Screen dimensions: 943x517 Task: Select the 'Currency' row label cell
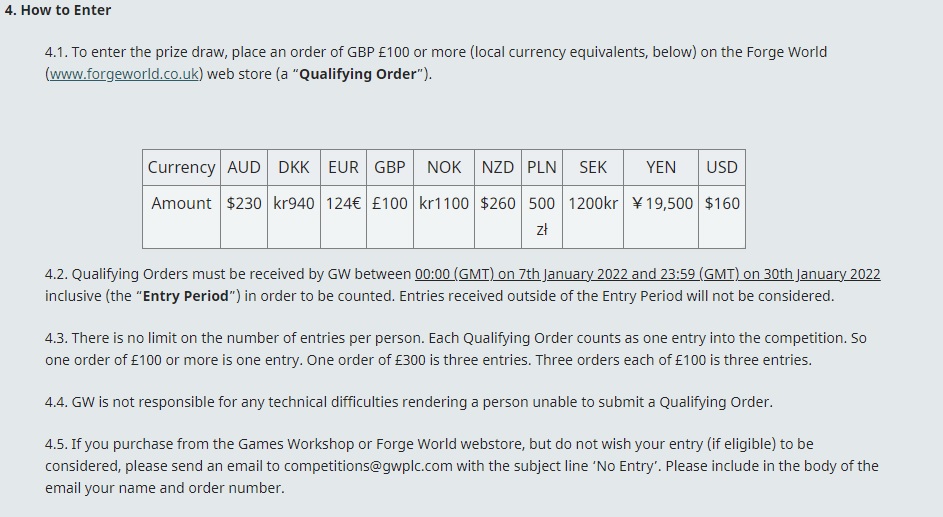click(x=182, y=167)
